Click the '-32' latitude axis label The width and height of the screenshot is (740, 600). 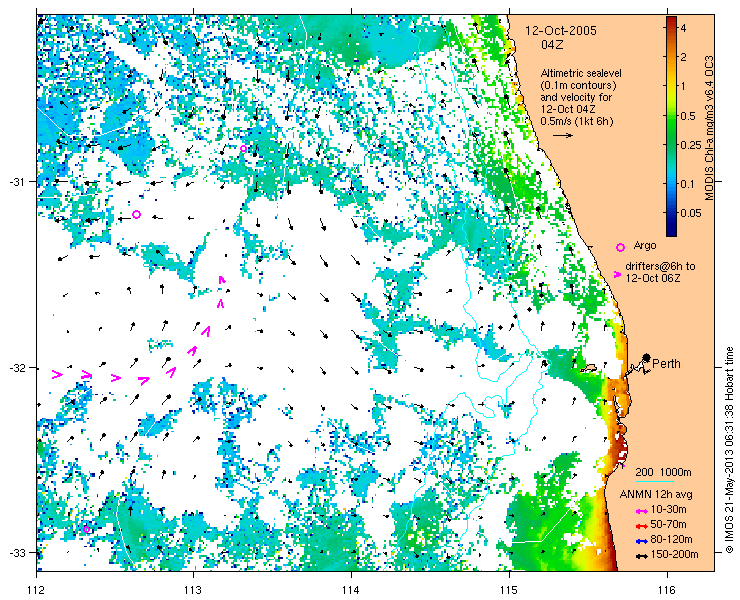[15, 367]
